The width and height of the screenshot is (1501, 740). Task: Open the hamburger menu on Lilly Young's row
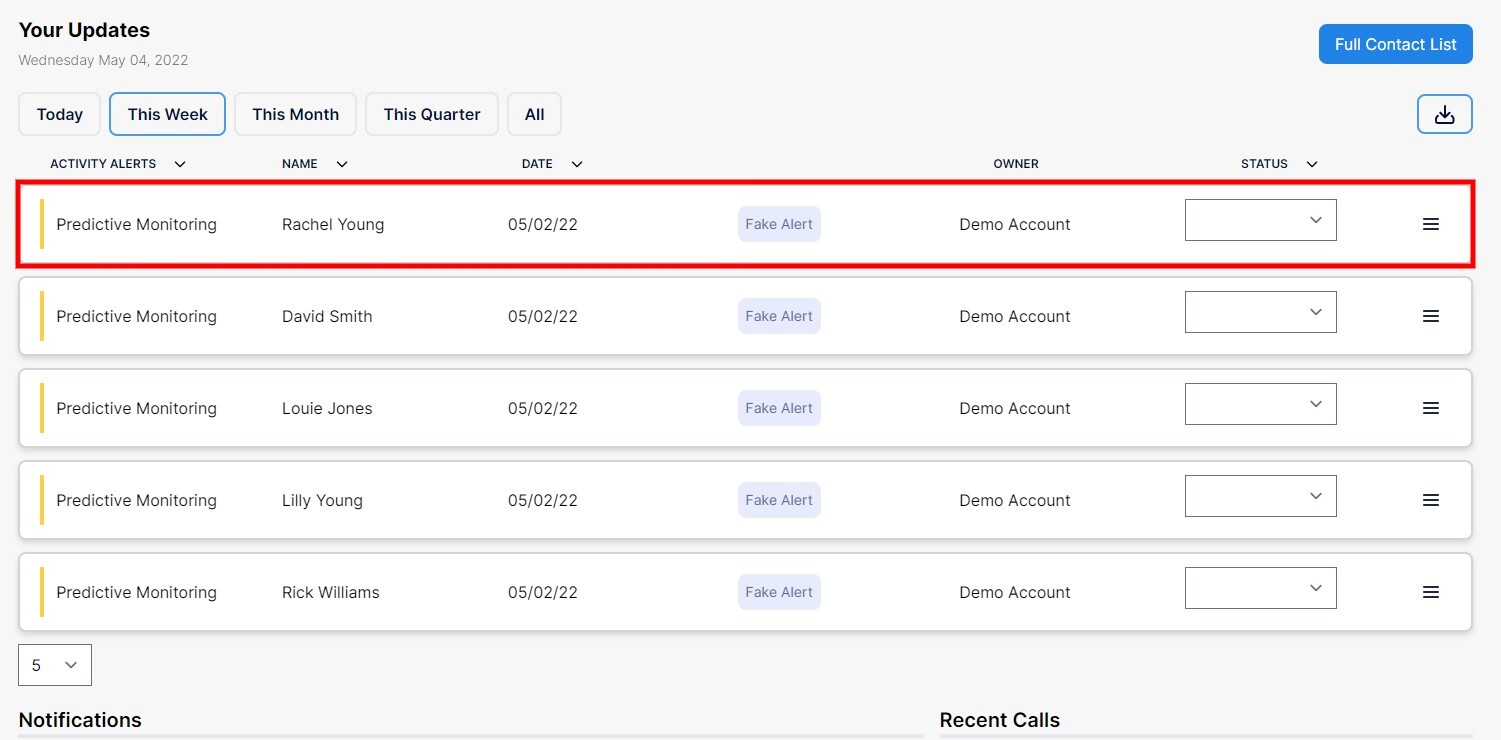click(x=1431, y=500)
